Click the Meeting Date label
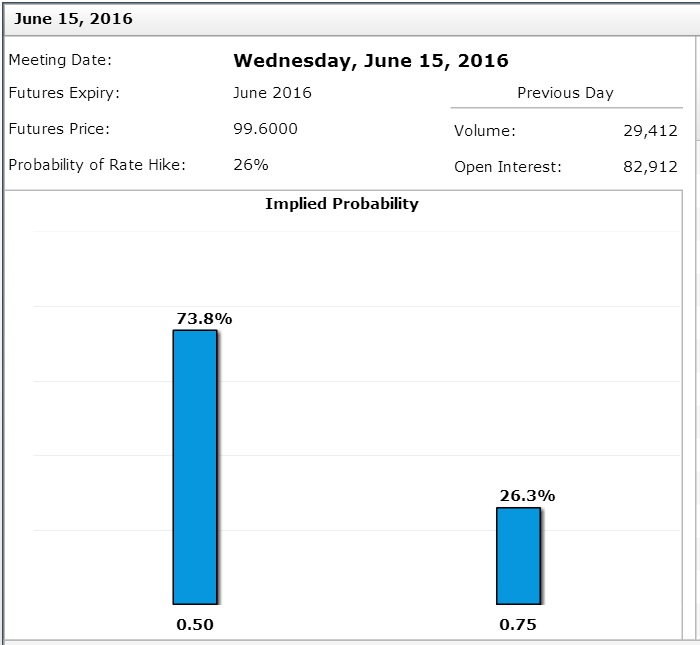700x645 pixels. (x=60, y=60)
